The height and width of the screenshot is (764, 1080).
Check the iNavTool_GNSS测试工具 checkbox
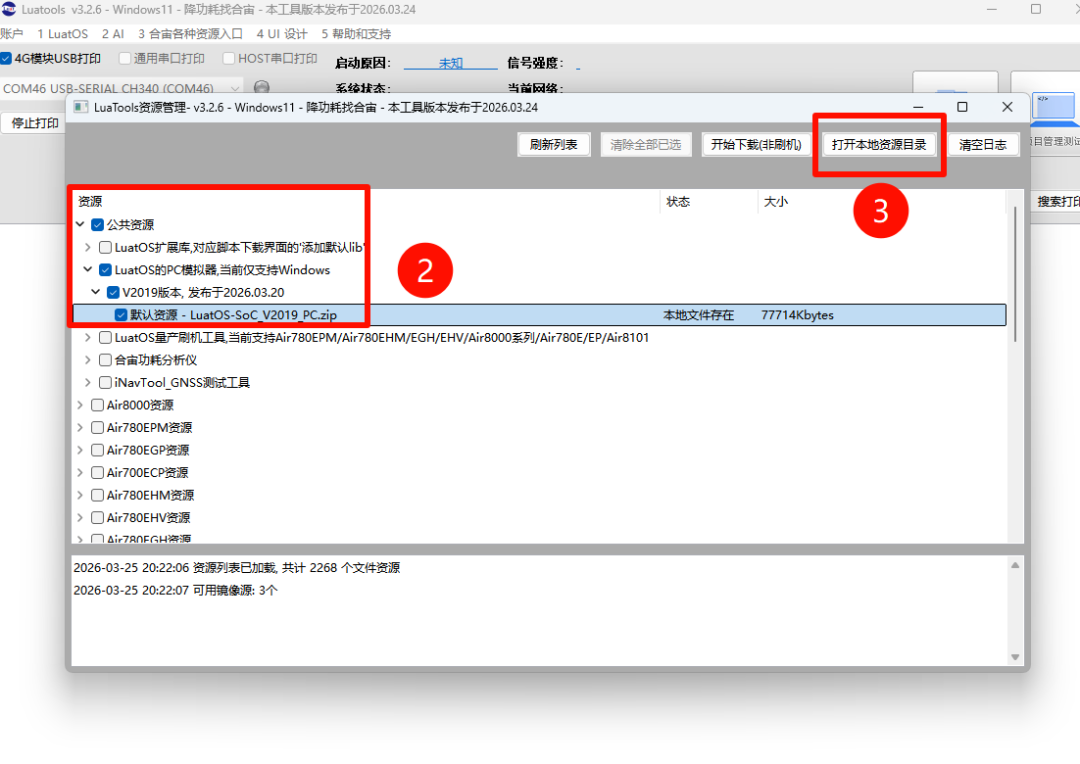pos(105,382)
